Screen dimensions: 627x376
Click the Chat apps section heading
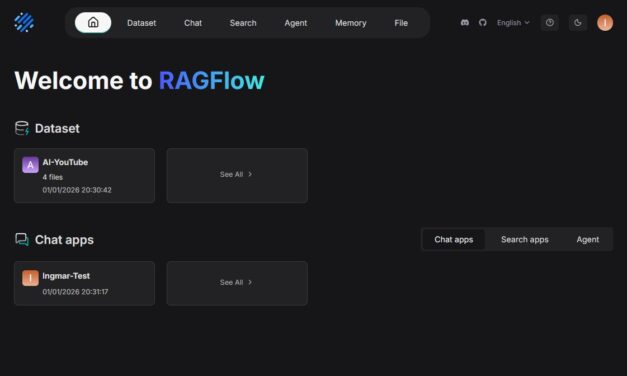[x=64, y=240]
